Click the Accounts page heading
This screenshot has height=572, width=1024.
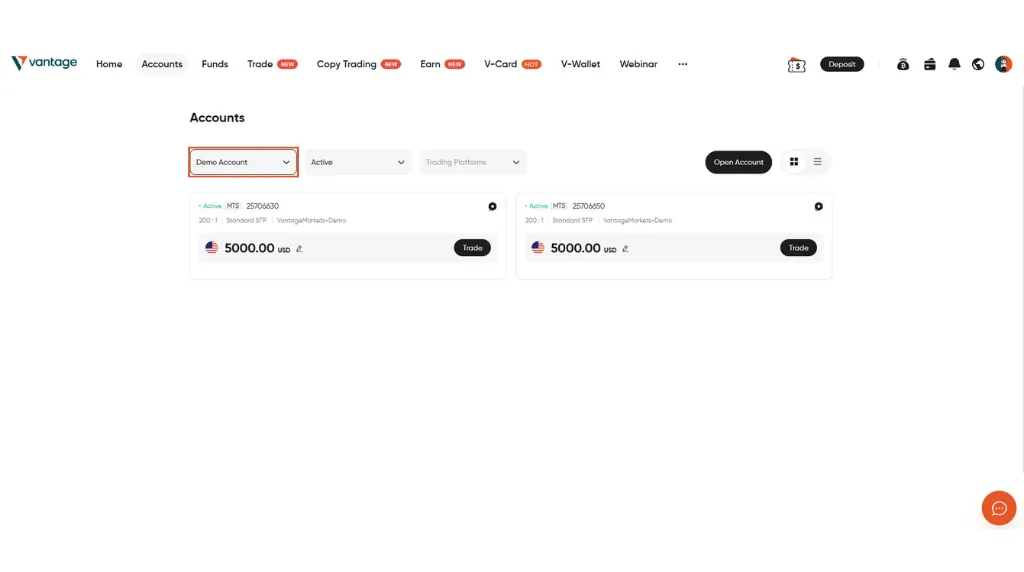(217, 118)
